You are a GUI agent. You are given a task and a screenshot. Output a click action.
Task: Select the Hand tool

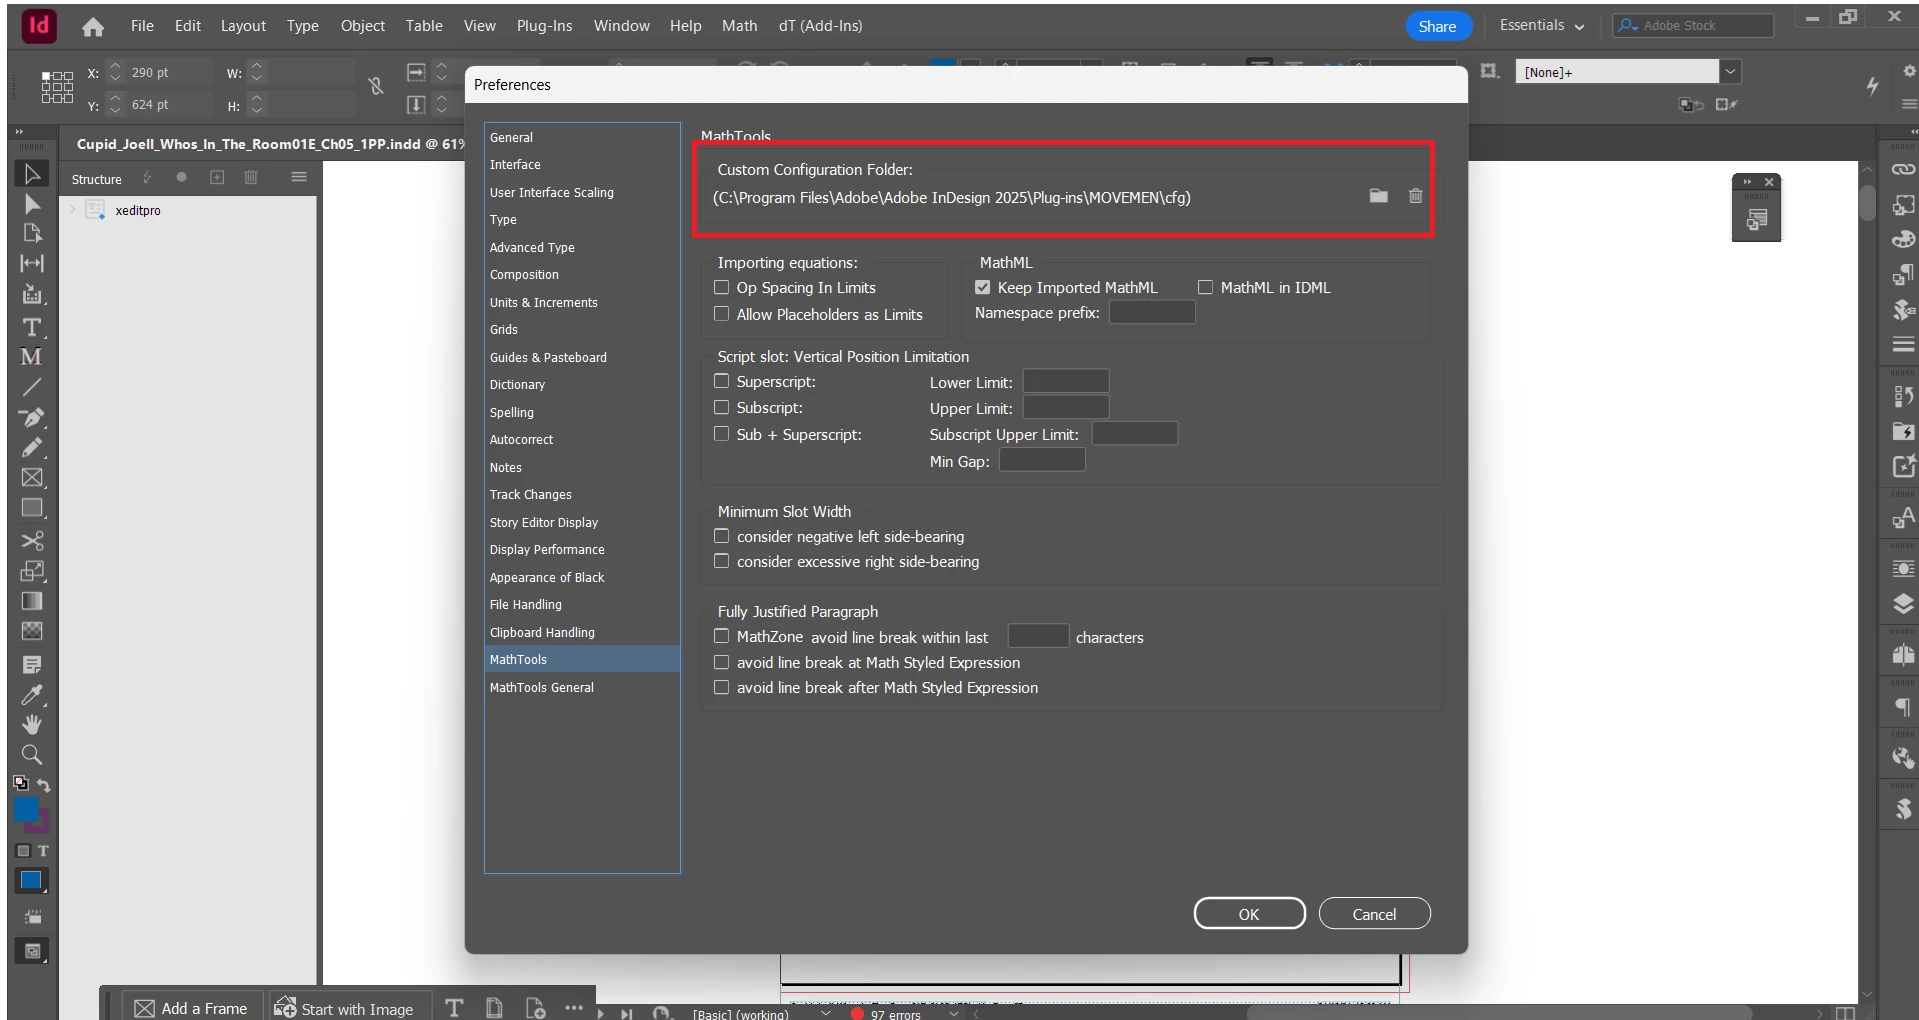point(32,724)
